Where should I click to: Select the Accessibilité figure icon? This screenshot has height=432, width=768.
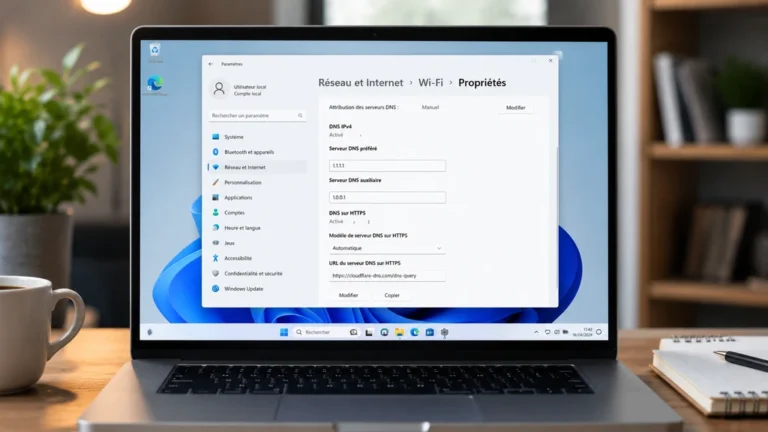[216, 258]
